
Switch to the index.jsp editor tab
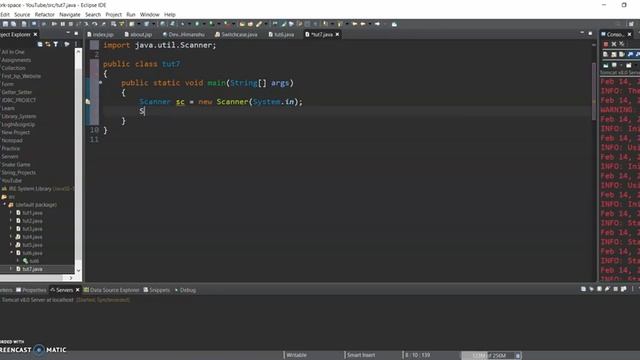point(100,35)
